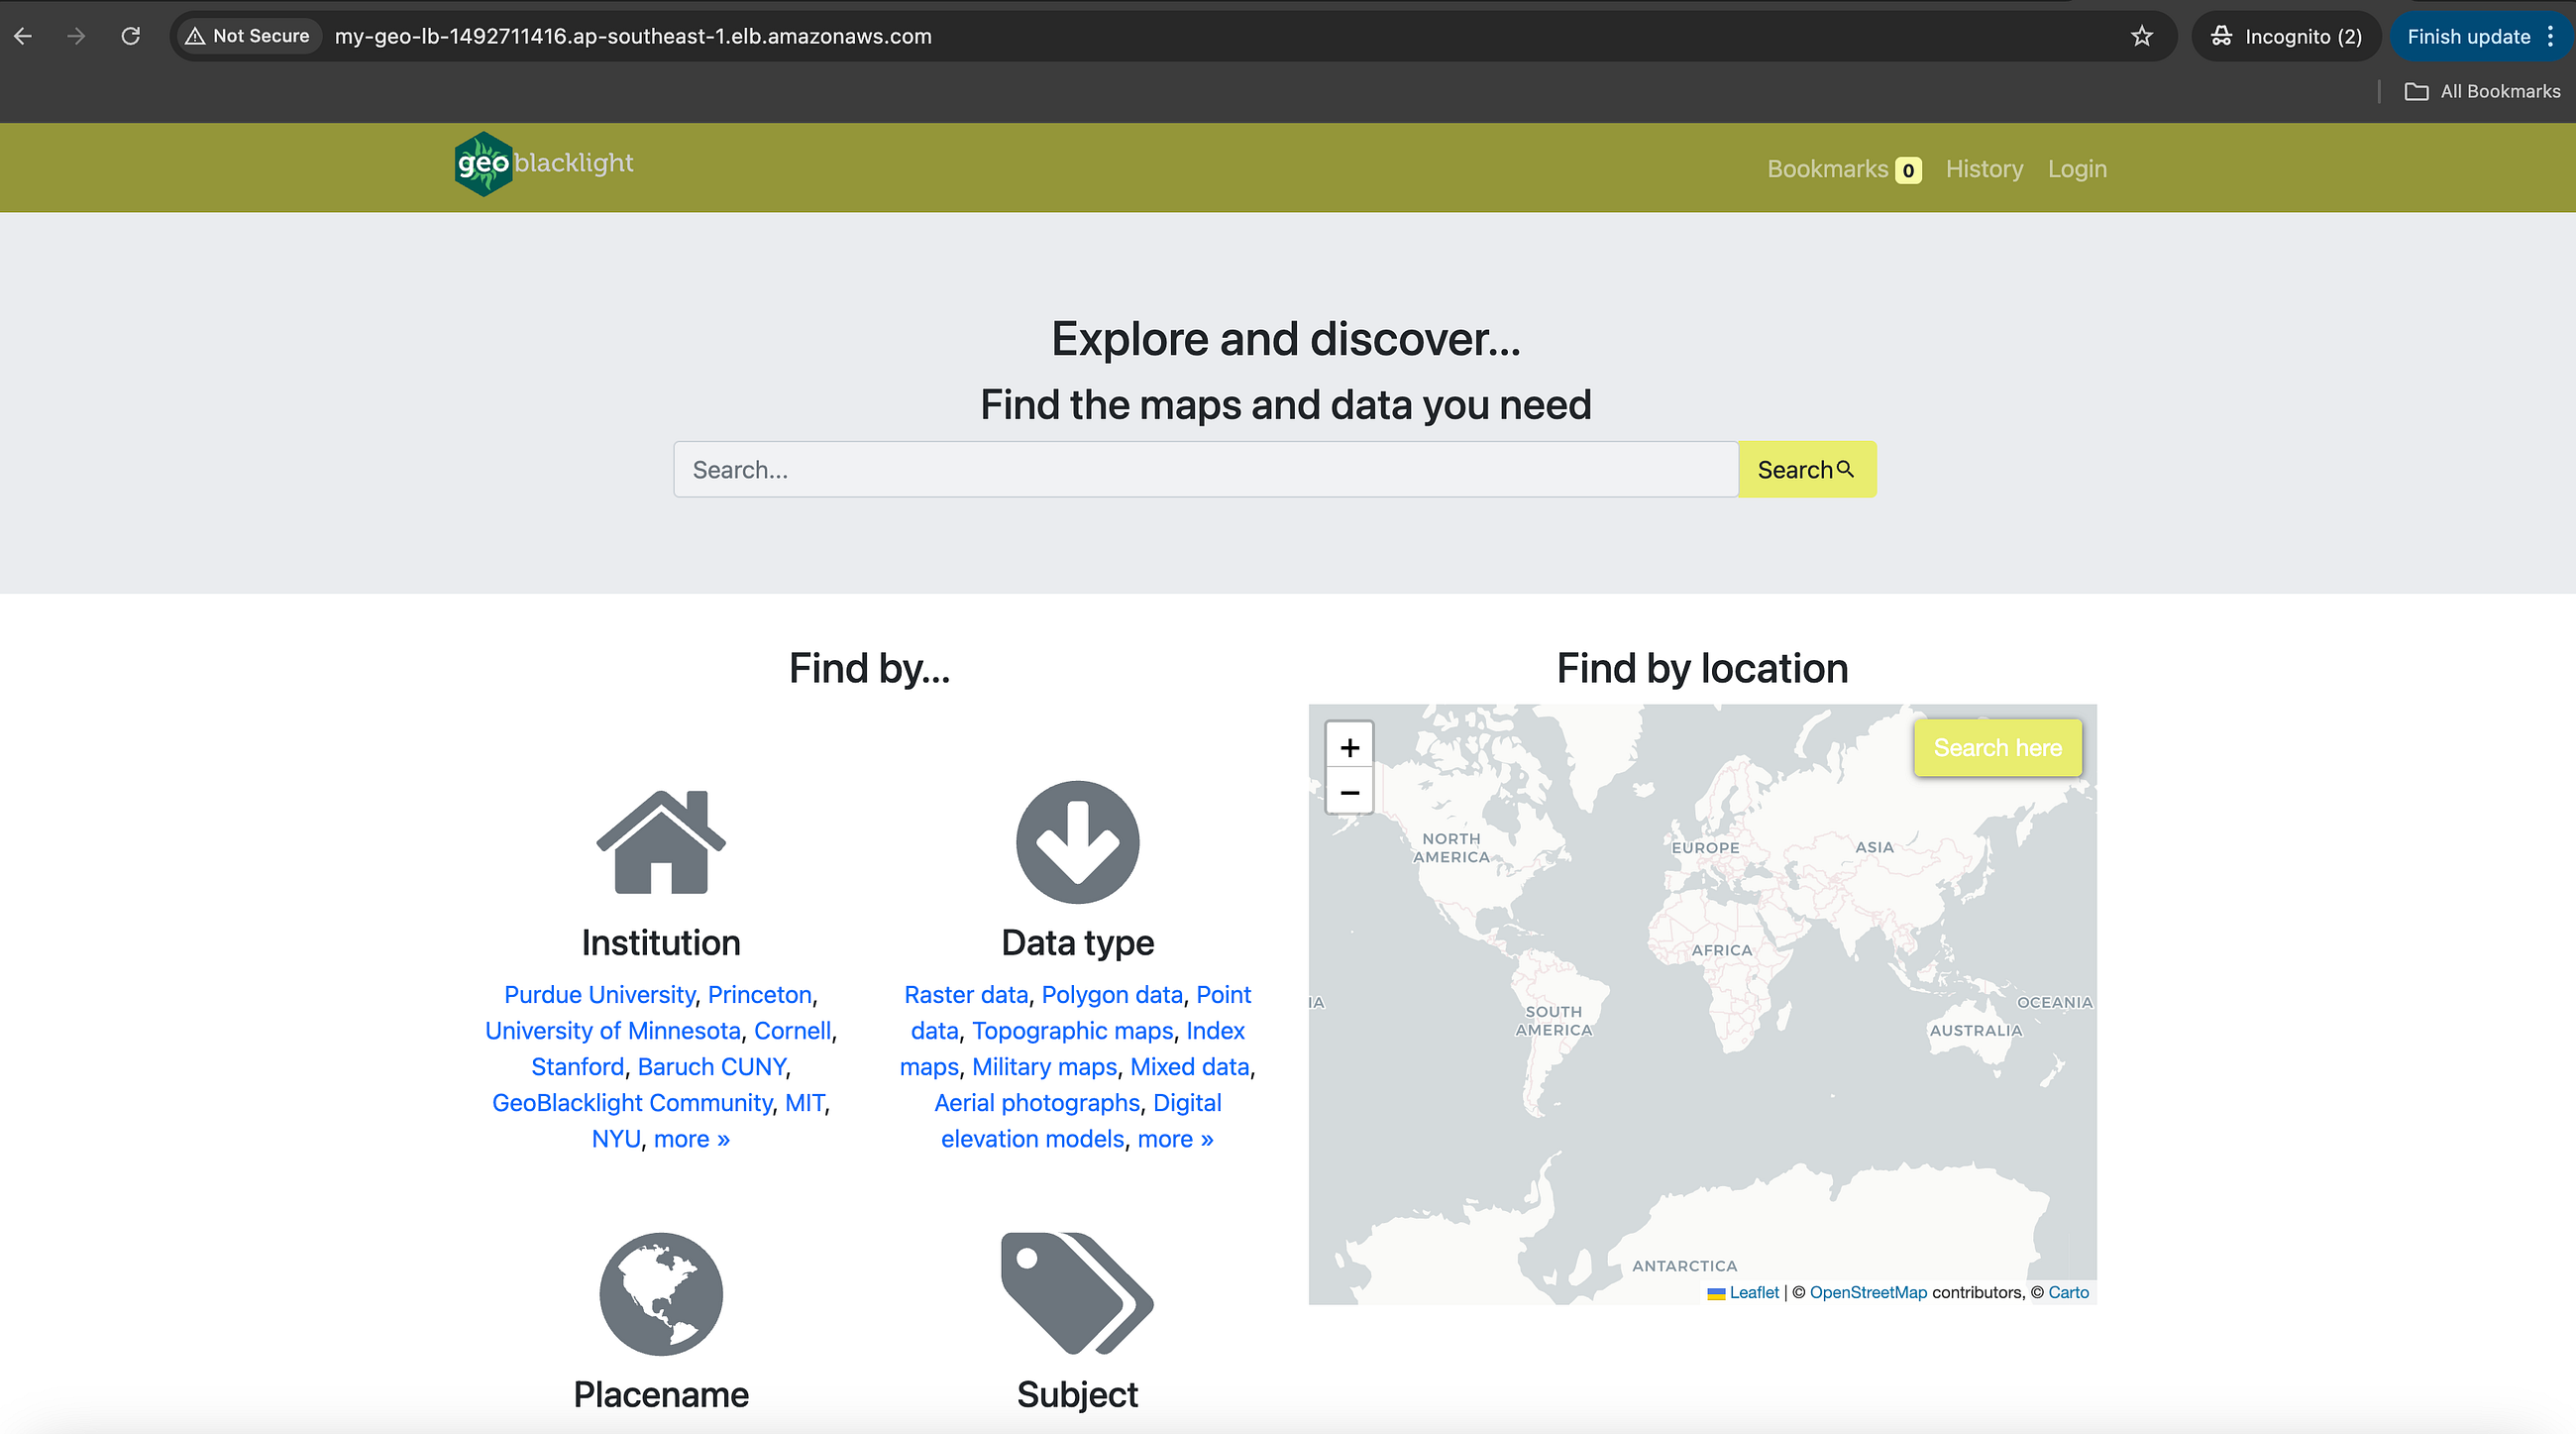Click the Finish update button
The height and width of the screenshot is (1434, 2576).
[x=2468, y=37]
